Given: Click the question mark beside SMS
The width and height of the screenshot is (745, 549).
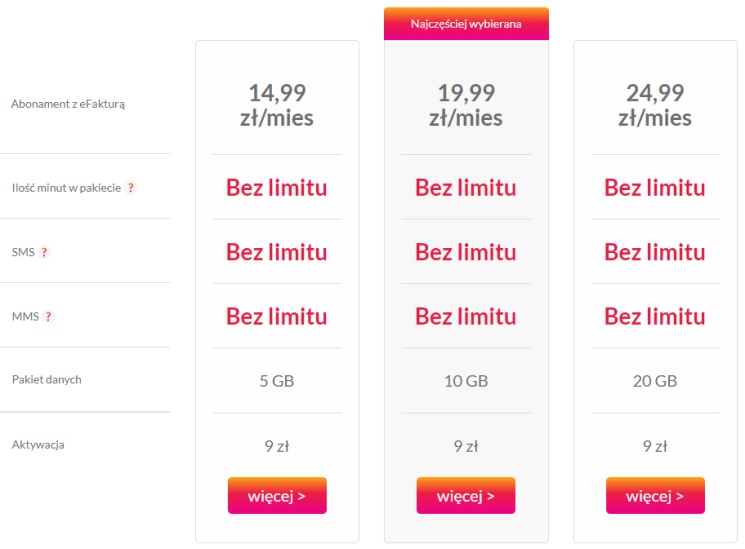Looking at the screenshot, I should tap(44, 252).
